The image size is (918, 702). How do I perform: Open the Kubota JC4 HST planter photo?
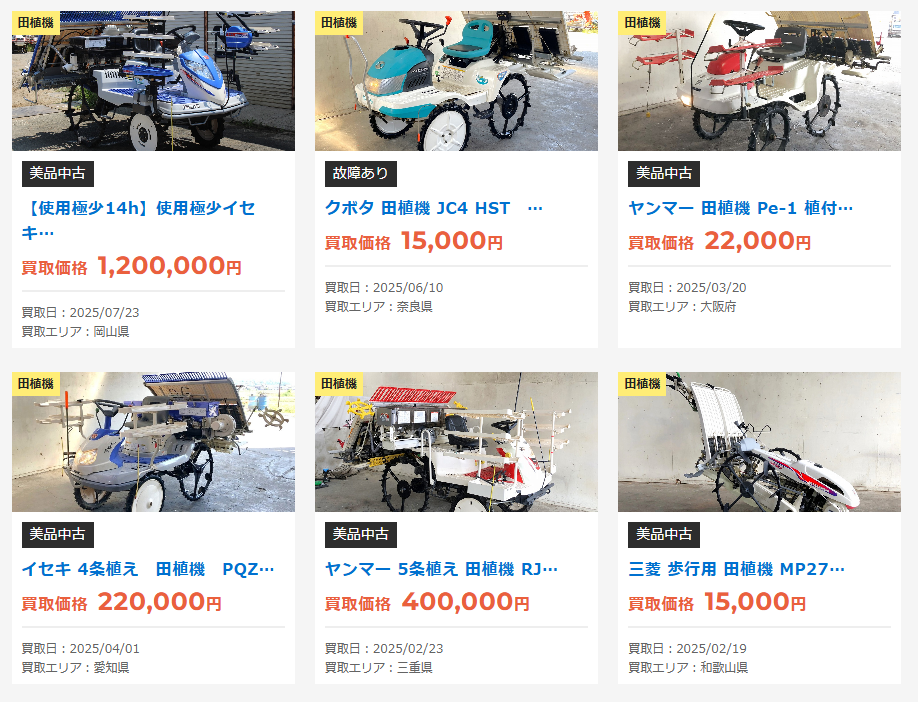pos(456,81)
